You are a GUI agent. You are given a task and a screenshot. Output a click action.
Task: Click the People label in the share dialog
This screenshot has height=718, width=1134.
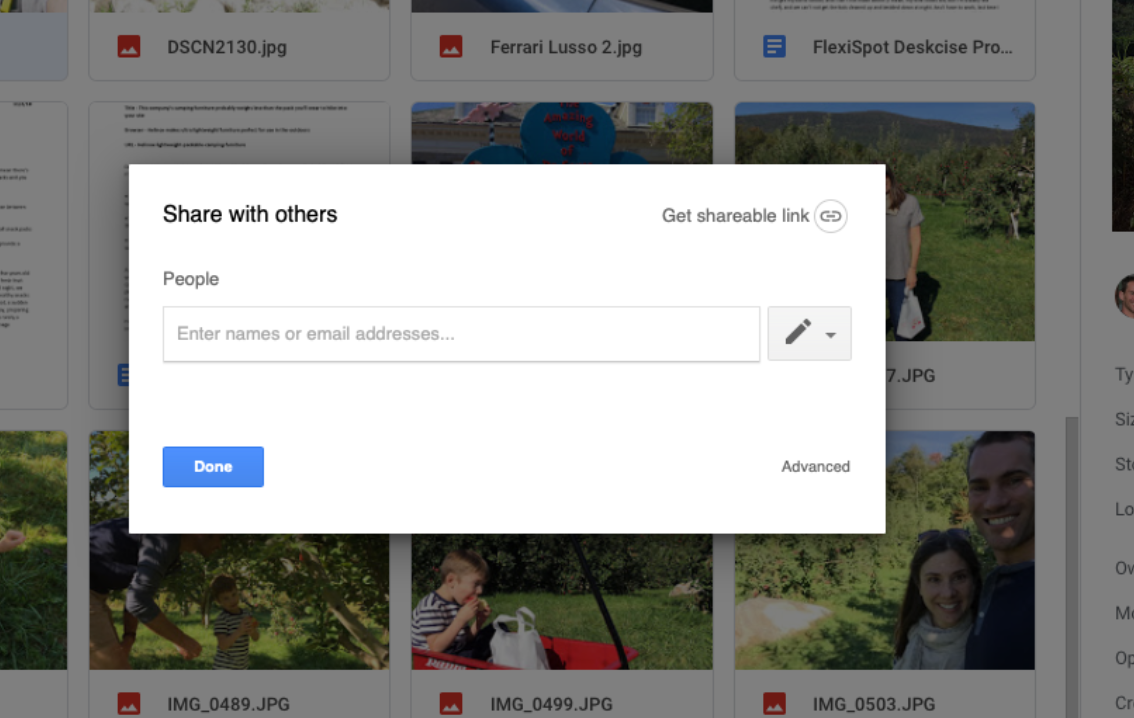[x=191, y=279]
